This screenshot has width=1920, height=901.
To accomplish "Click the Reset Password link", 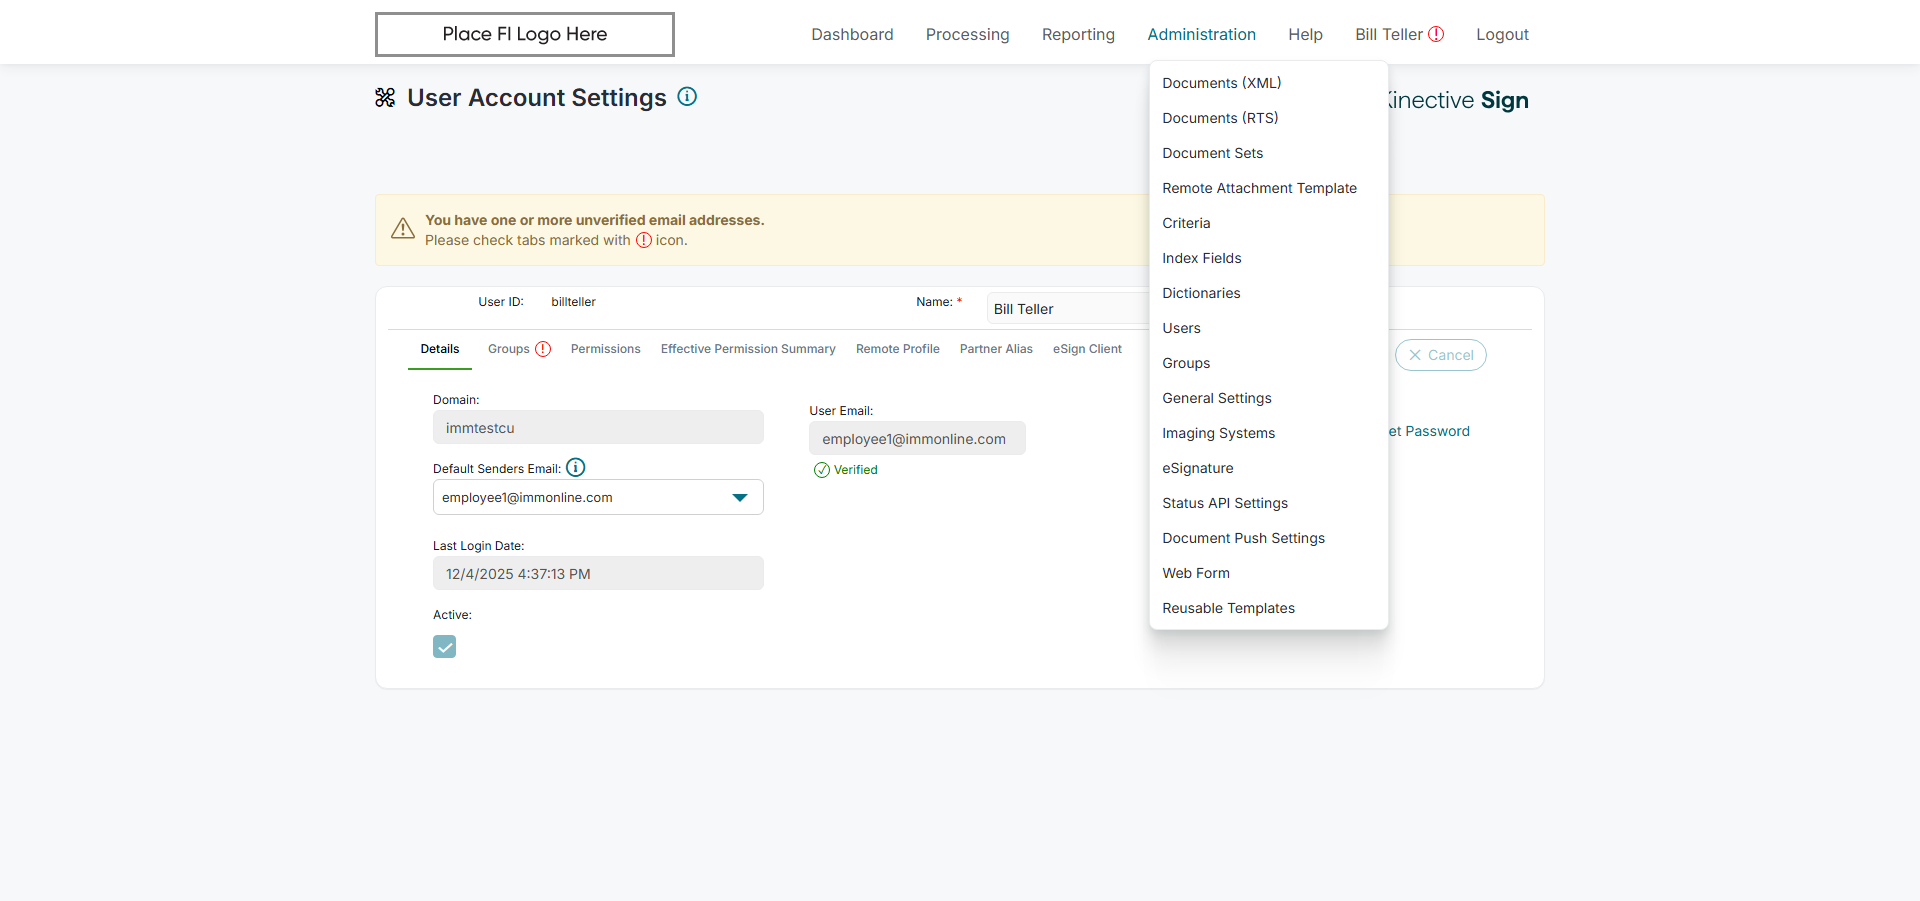I will point(1431,431).
